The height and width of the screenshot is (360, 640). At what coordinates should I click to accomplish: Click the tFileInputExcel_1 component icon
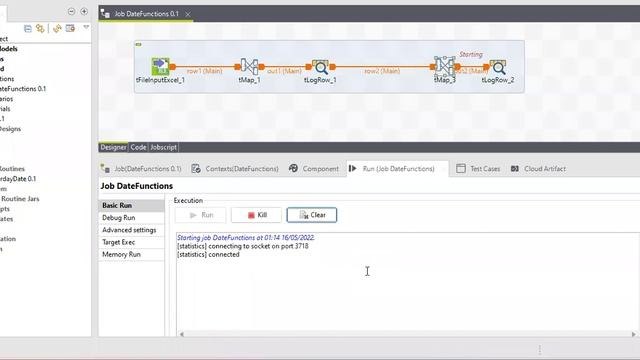click(x=160, y=66)
